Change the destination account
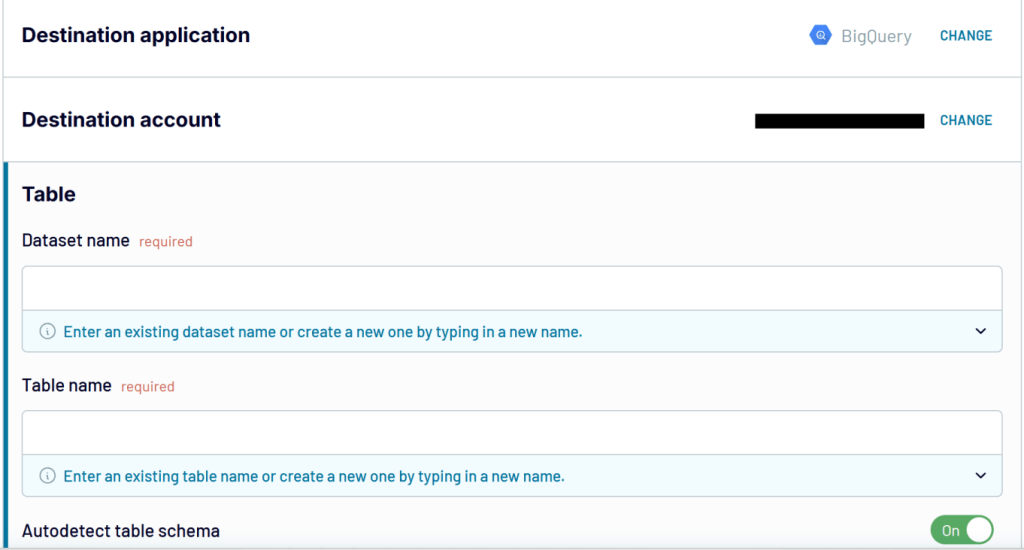1024x550 pixels. point(966,120)
